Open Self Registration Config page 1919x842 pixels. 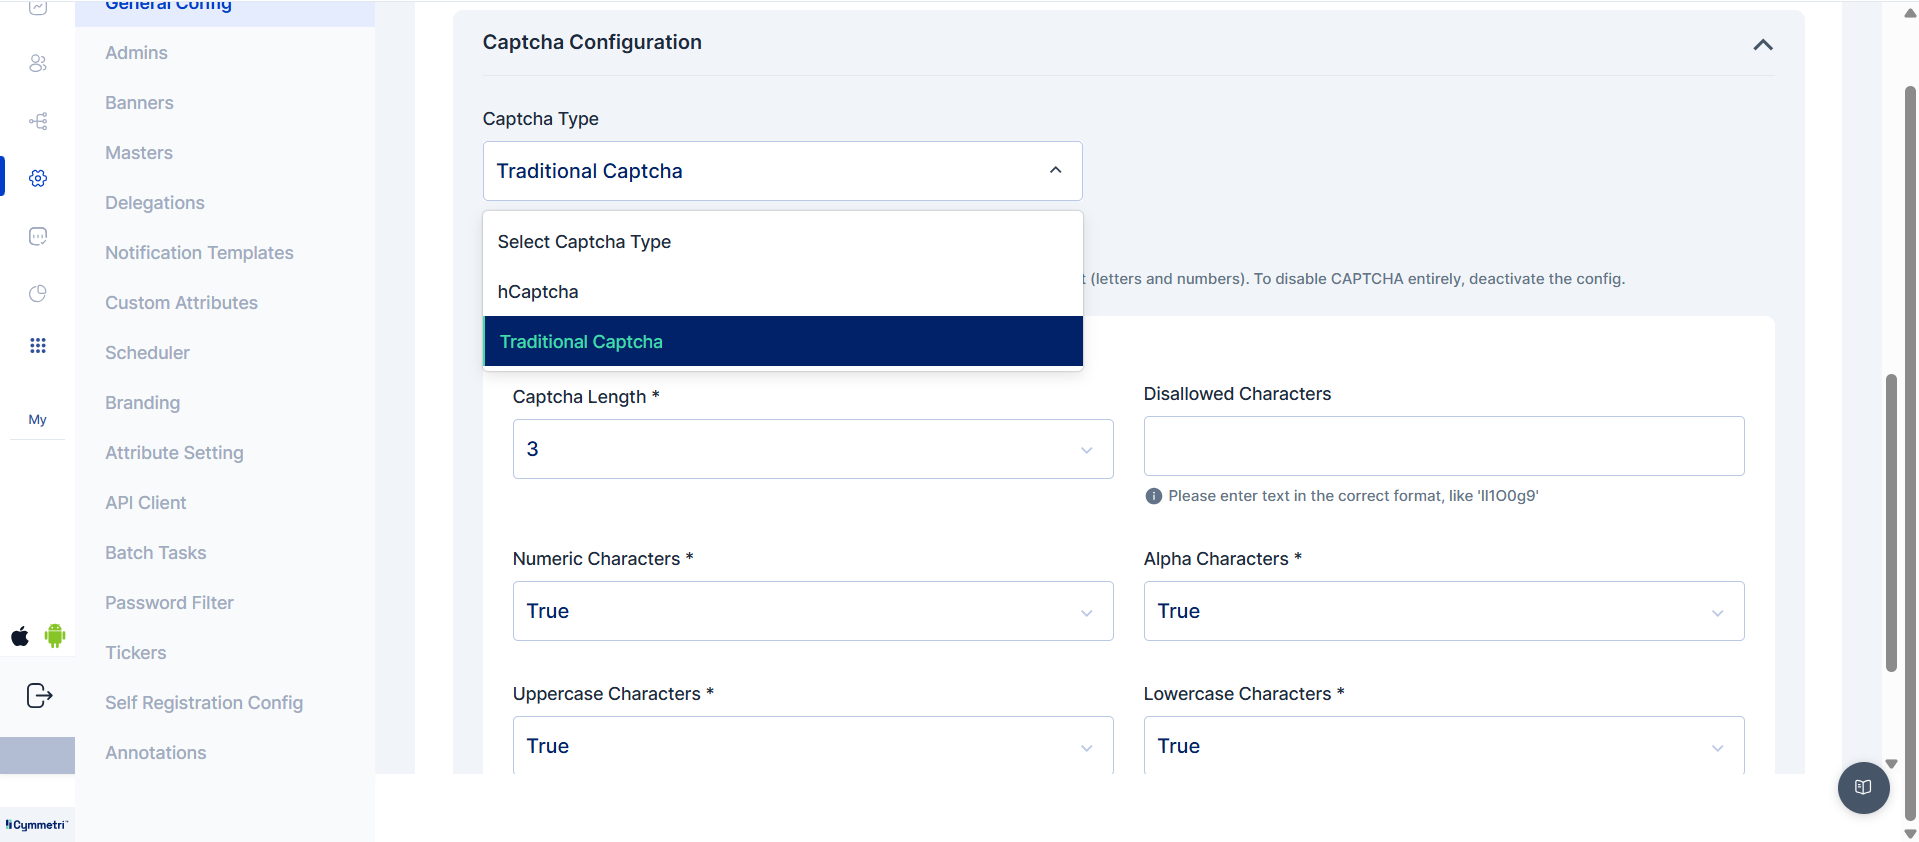(x=204, y=703)
